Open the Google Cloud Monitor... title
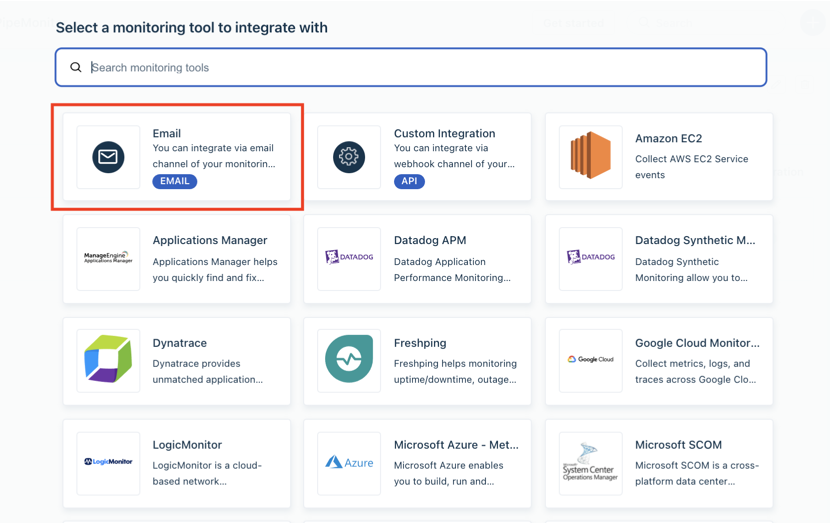 pos(697,343)
